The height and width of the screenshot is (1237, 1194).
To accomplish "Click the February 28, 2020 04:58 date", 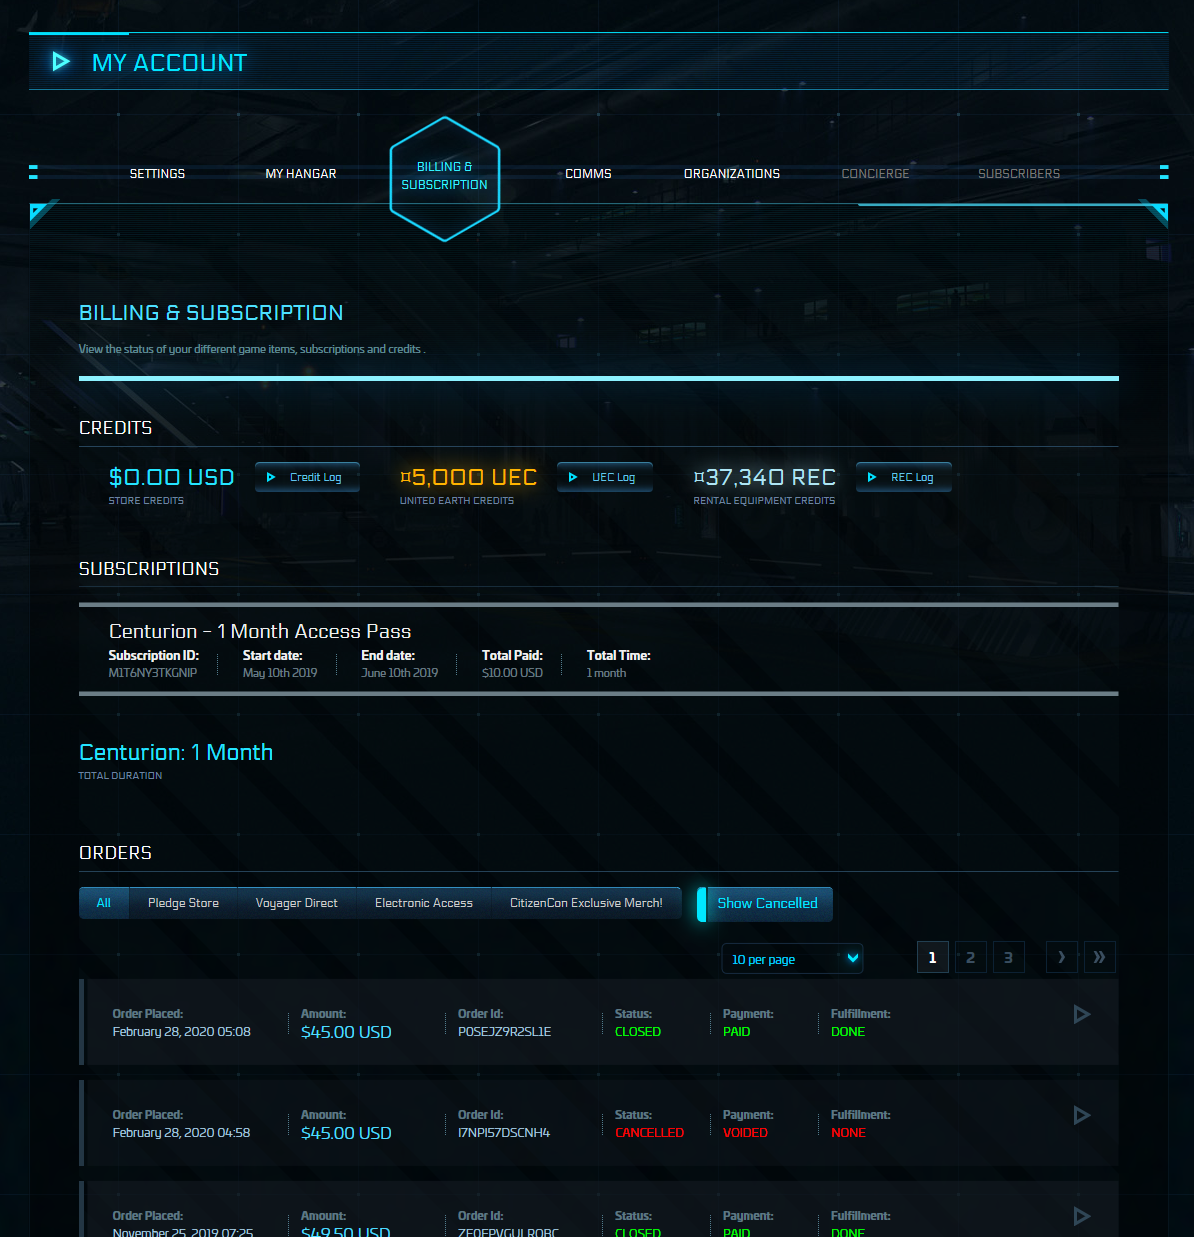I will tap(181, 1133).
